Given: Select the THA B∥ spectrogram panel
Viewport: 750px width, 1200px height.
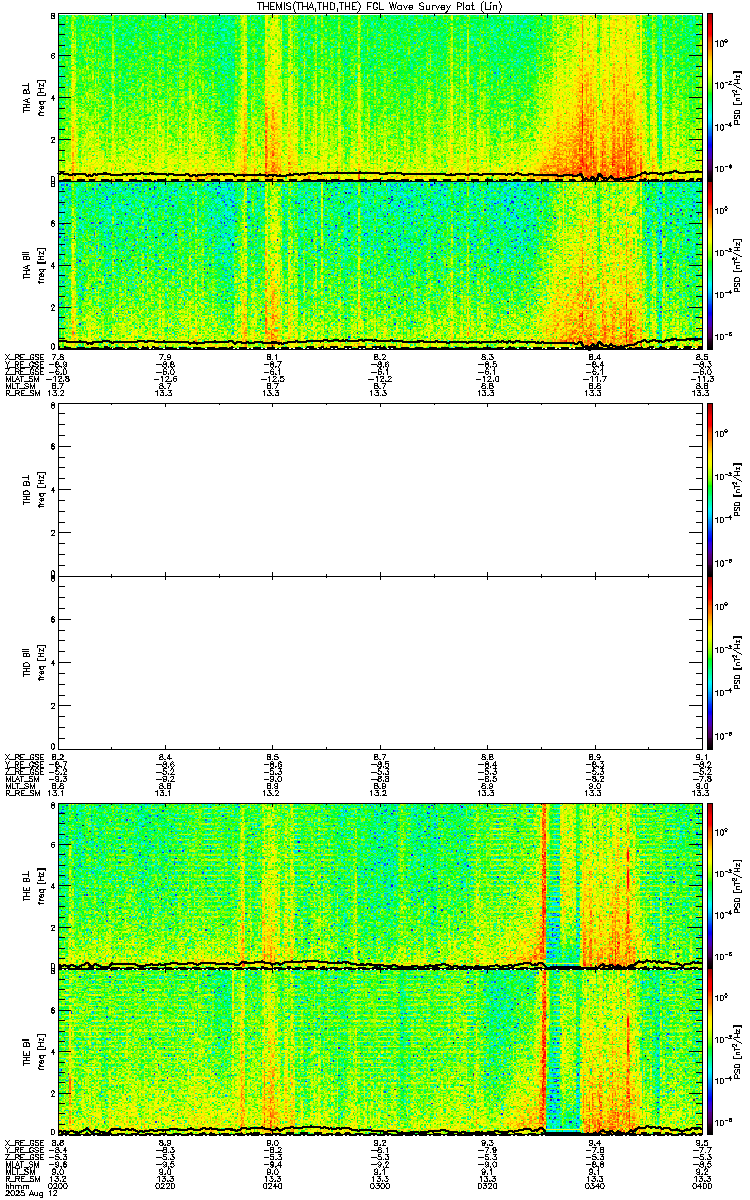Looking at the screenshot, I should 380,263.
